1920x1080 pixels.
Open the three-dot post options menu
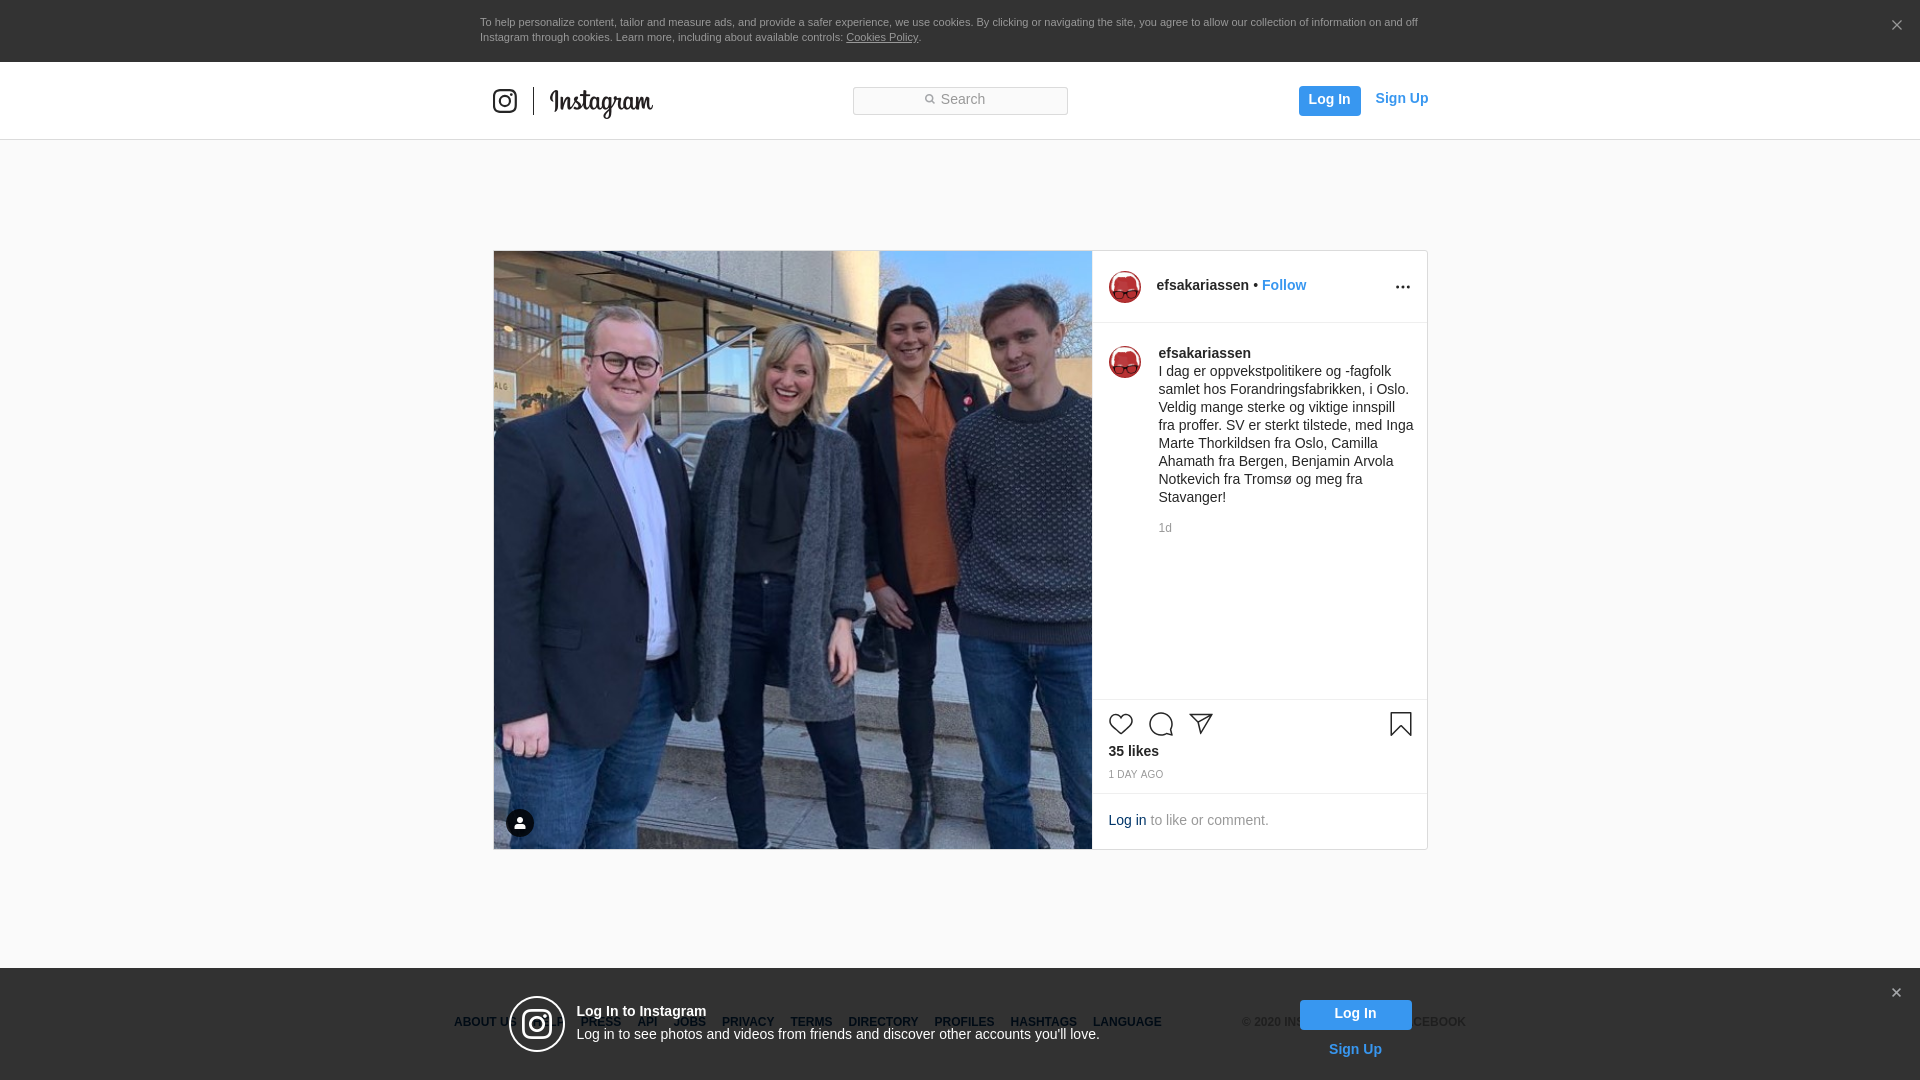[1403, 287]
